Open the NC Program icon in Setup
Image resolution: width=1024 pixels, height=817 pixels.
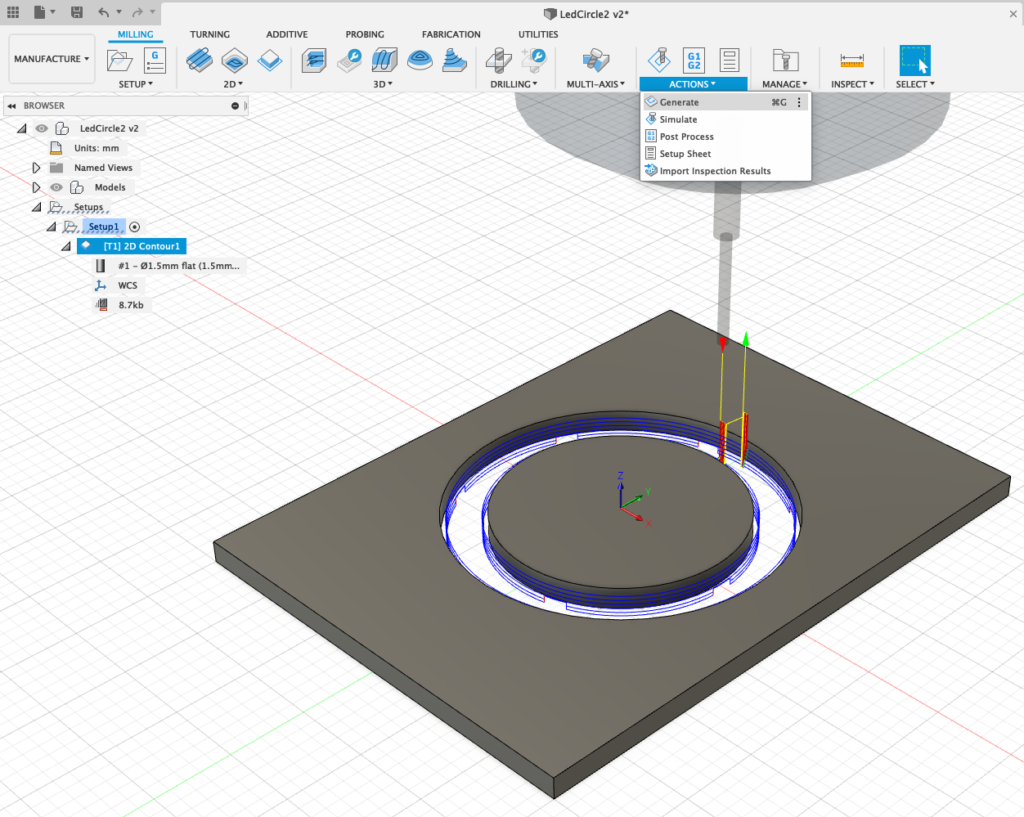155,61
